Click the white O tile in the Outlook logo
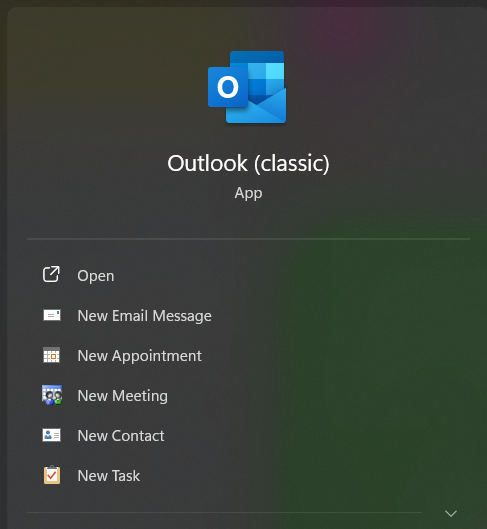Viewport: 487px width, 529px height. [x=228, y=87]
